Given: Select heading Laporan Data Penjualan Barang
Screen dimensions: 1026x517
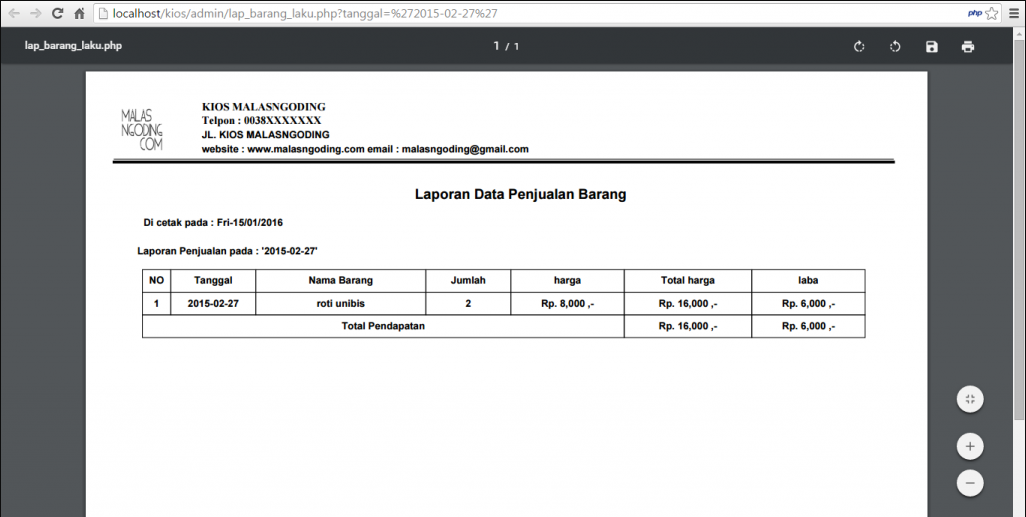Looking at the screenshot, I should coord(520,194).
